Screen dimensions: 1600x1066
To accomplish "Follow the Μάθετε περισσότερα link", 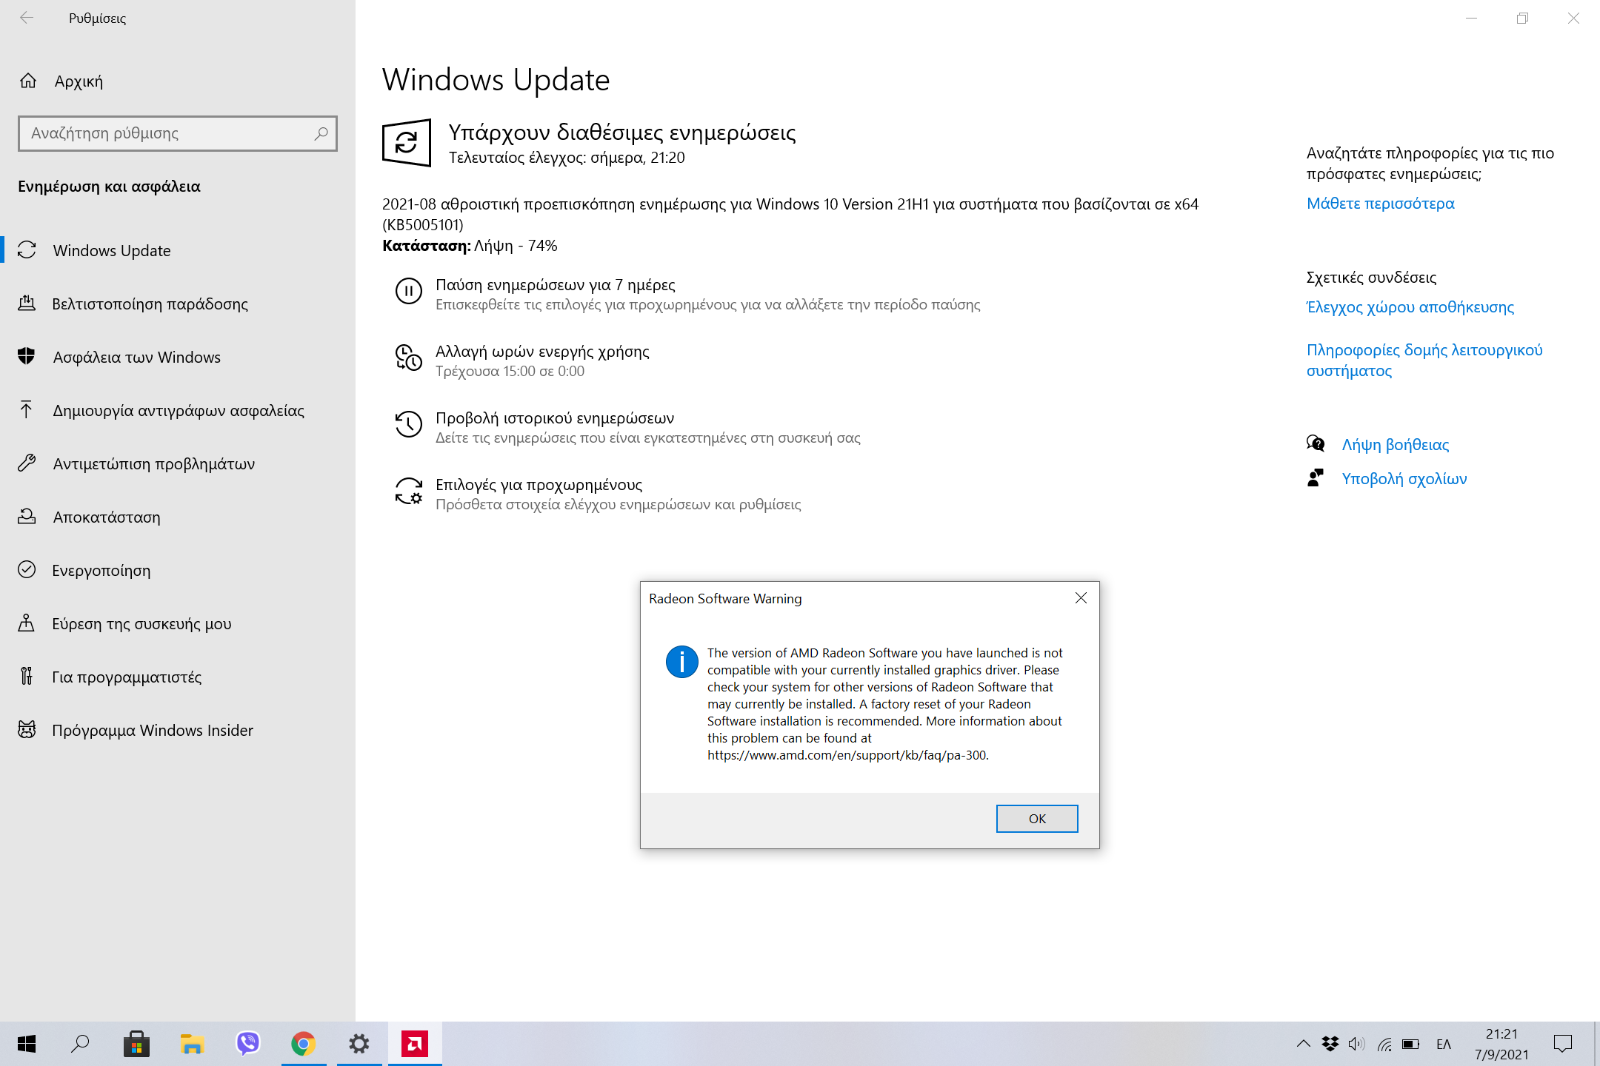I will pyautogui.click(x=1380, y=203).
